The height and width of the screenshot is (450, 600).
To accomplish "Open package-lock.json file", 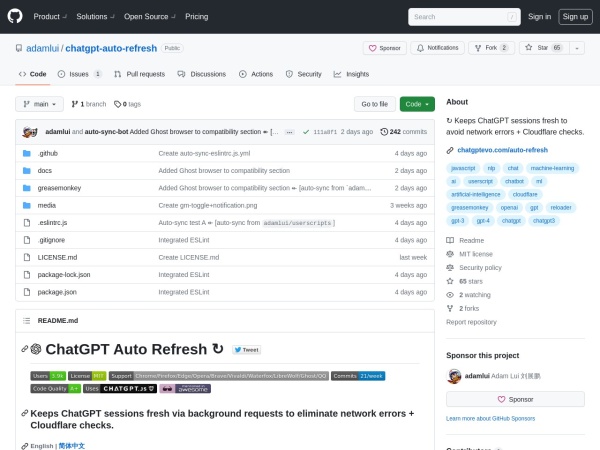I will 64,275.
